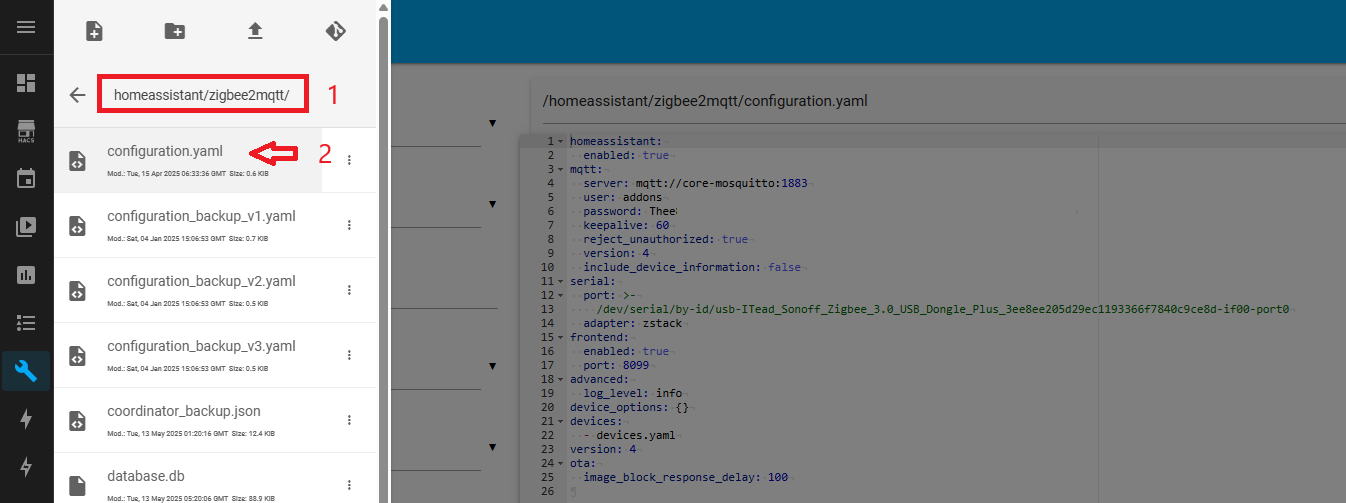The width and height of the screenshot is (1346, 503).
Task: Click the file icon beside configuration_backup_v3.yaml
Action: (x=77, y=355)
